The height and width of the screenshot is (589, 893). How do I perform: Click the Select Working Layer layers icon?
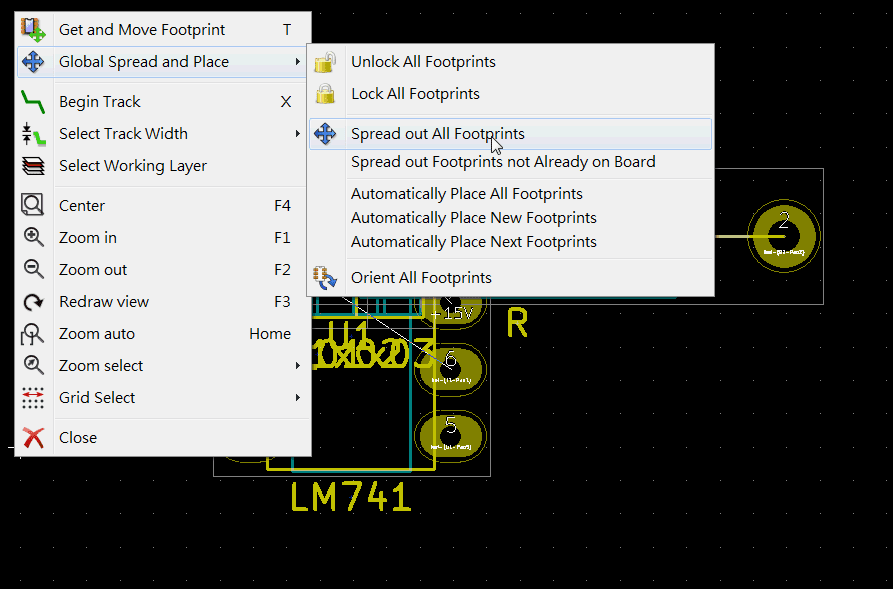pyautogui.click(x=33, y=165)
